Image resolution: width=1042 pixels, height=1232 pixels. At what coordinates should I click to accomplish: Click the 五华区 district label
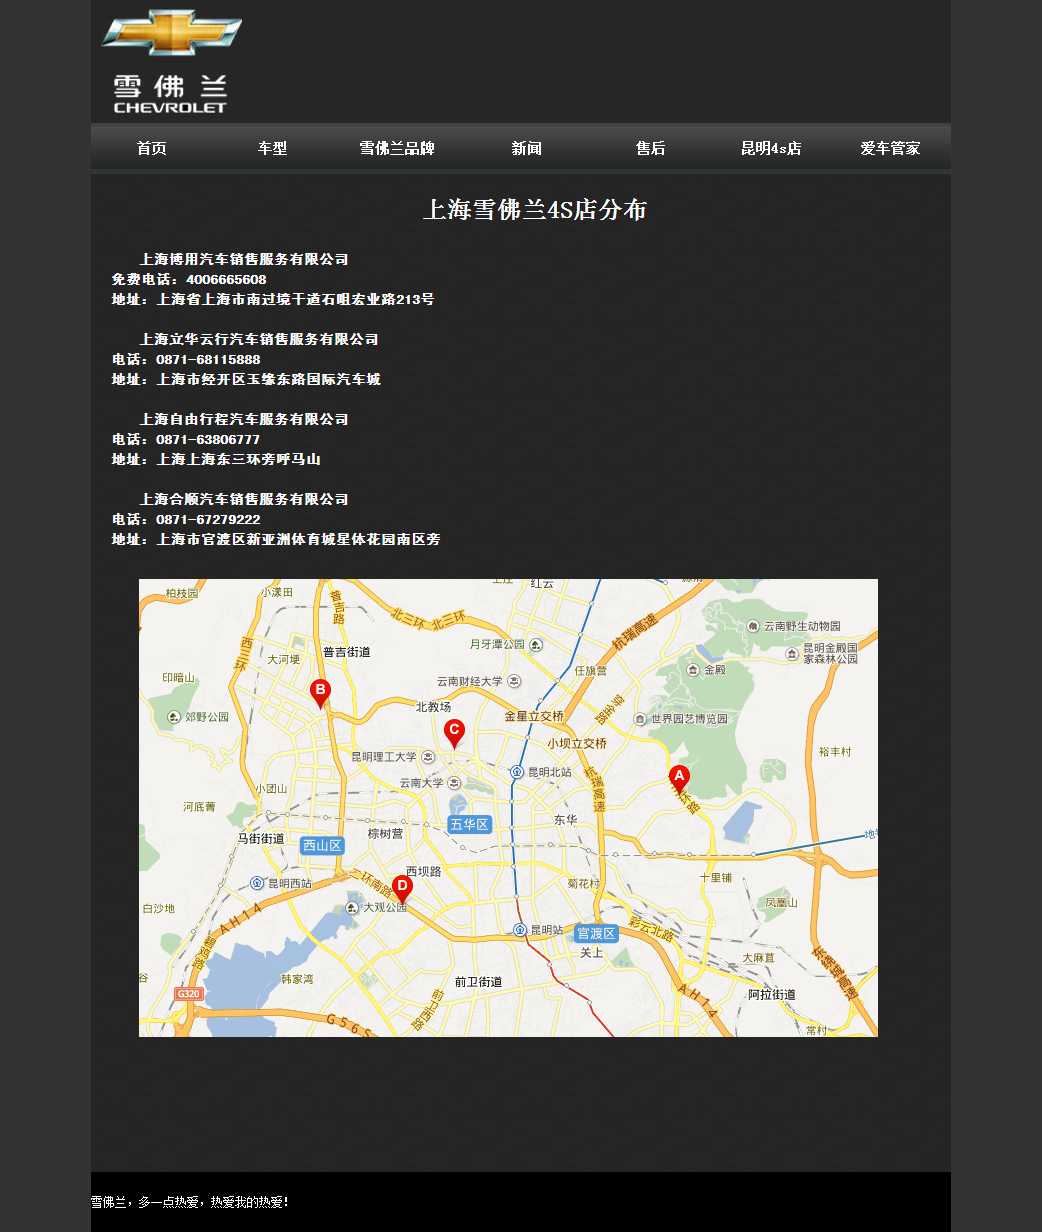pyautogui.click(x=469, y=824)
